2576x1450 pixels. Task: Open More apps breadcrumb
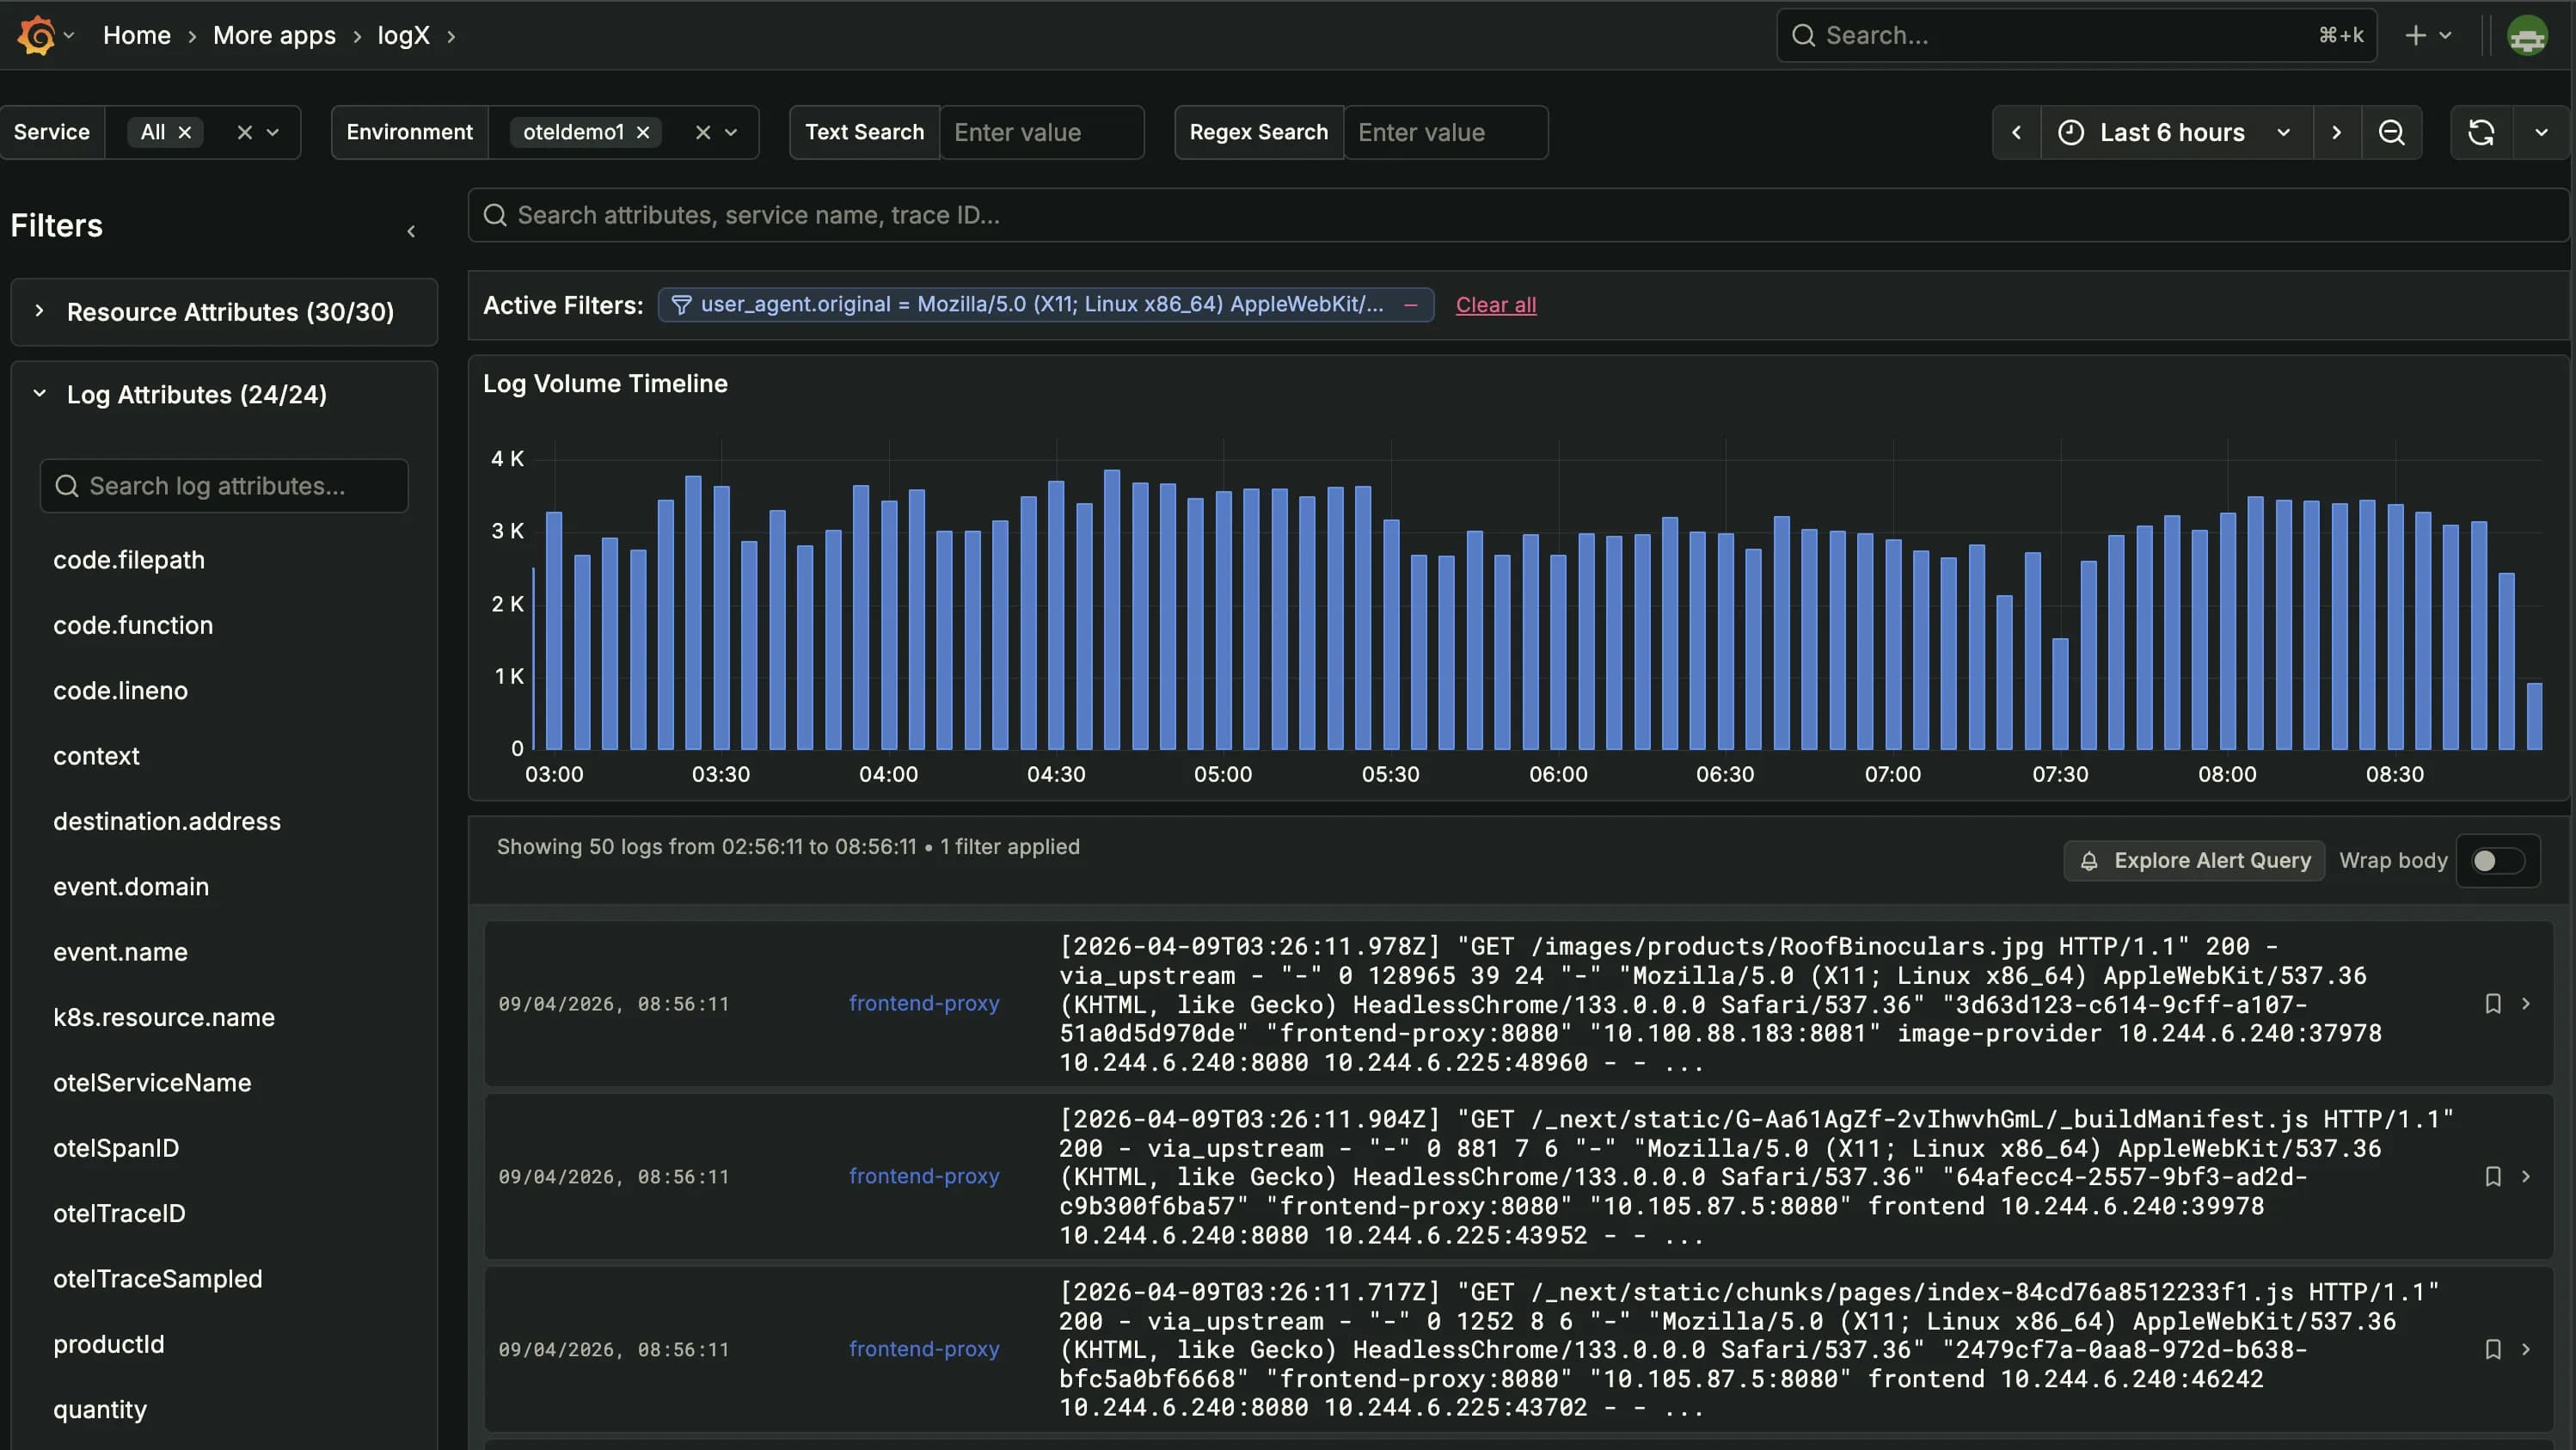point(274,35)
